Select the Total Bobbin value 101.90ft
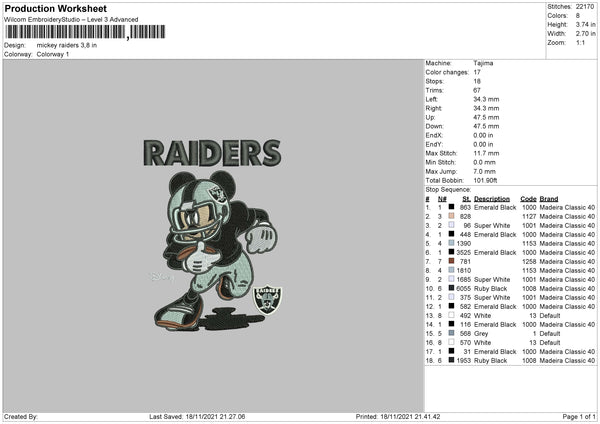This screenshot has width=600, height=424. coord(485,181)
